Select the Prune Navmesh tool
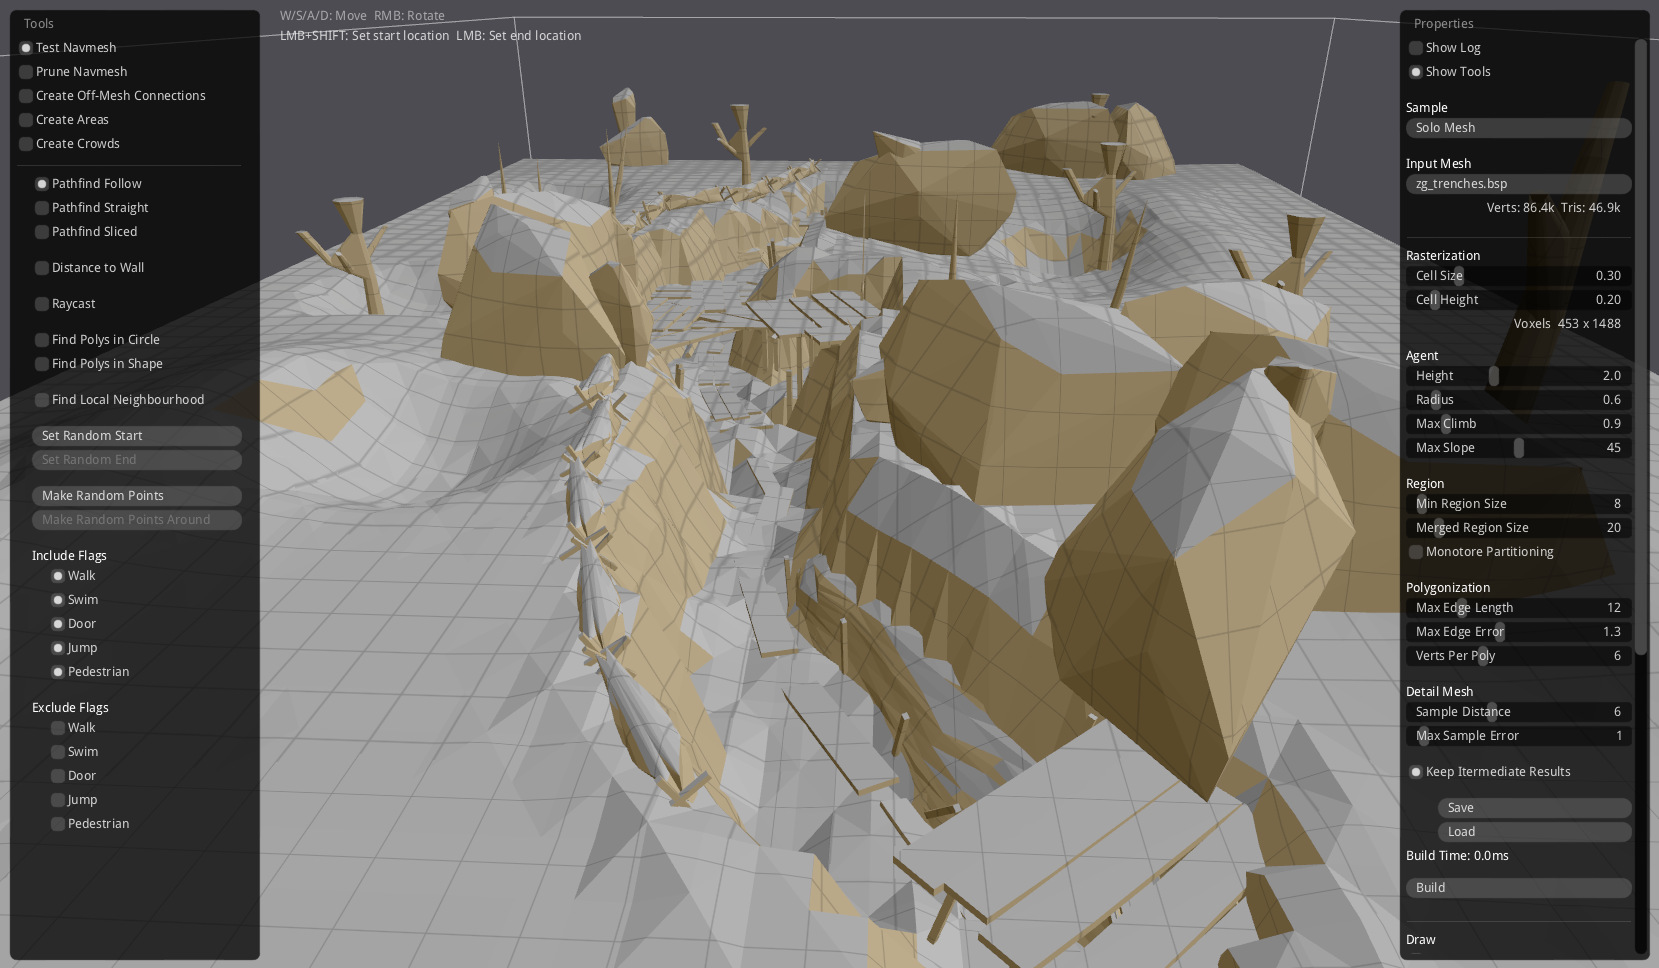 click(27, 72)
